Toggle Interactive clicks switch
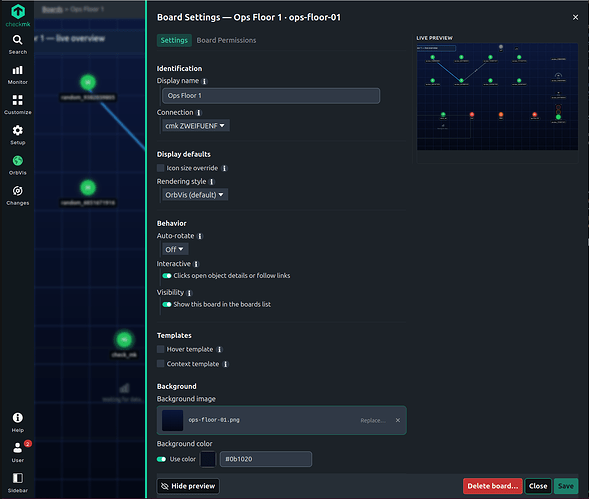 click(x=167, y=276)
